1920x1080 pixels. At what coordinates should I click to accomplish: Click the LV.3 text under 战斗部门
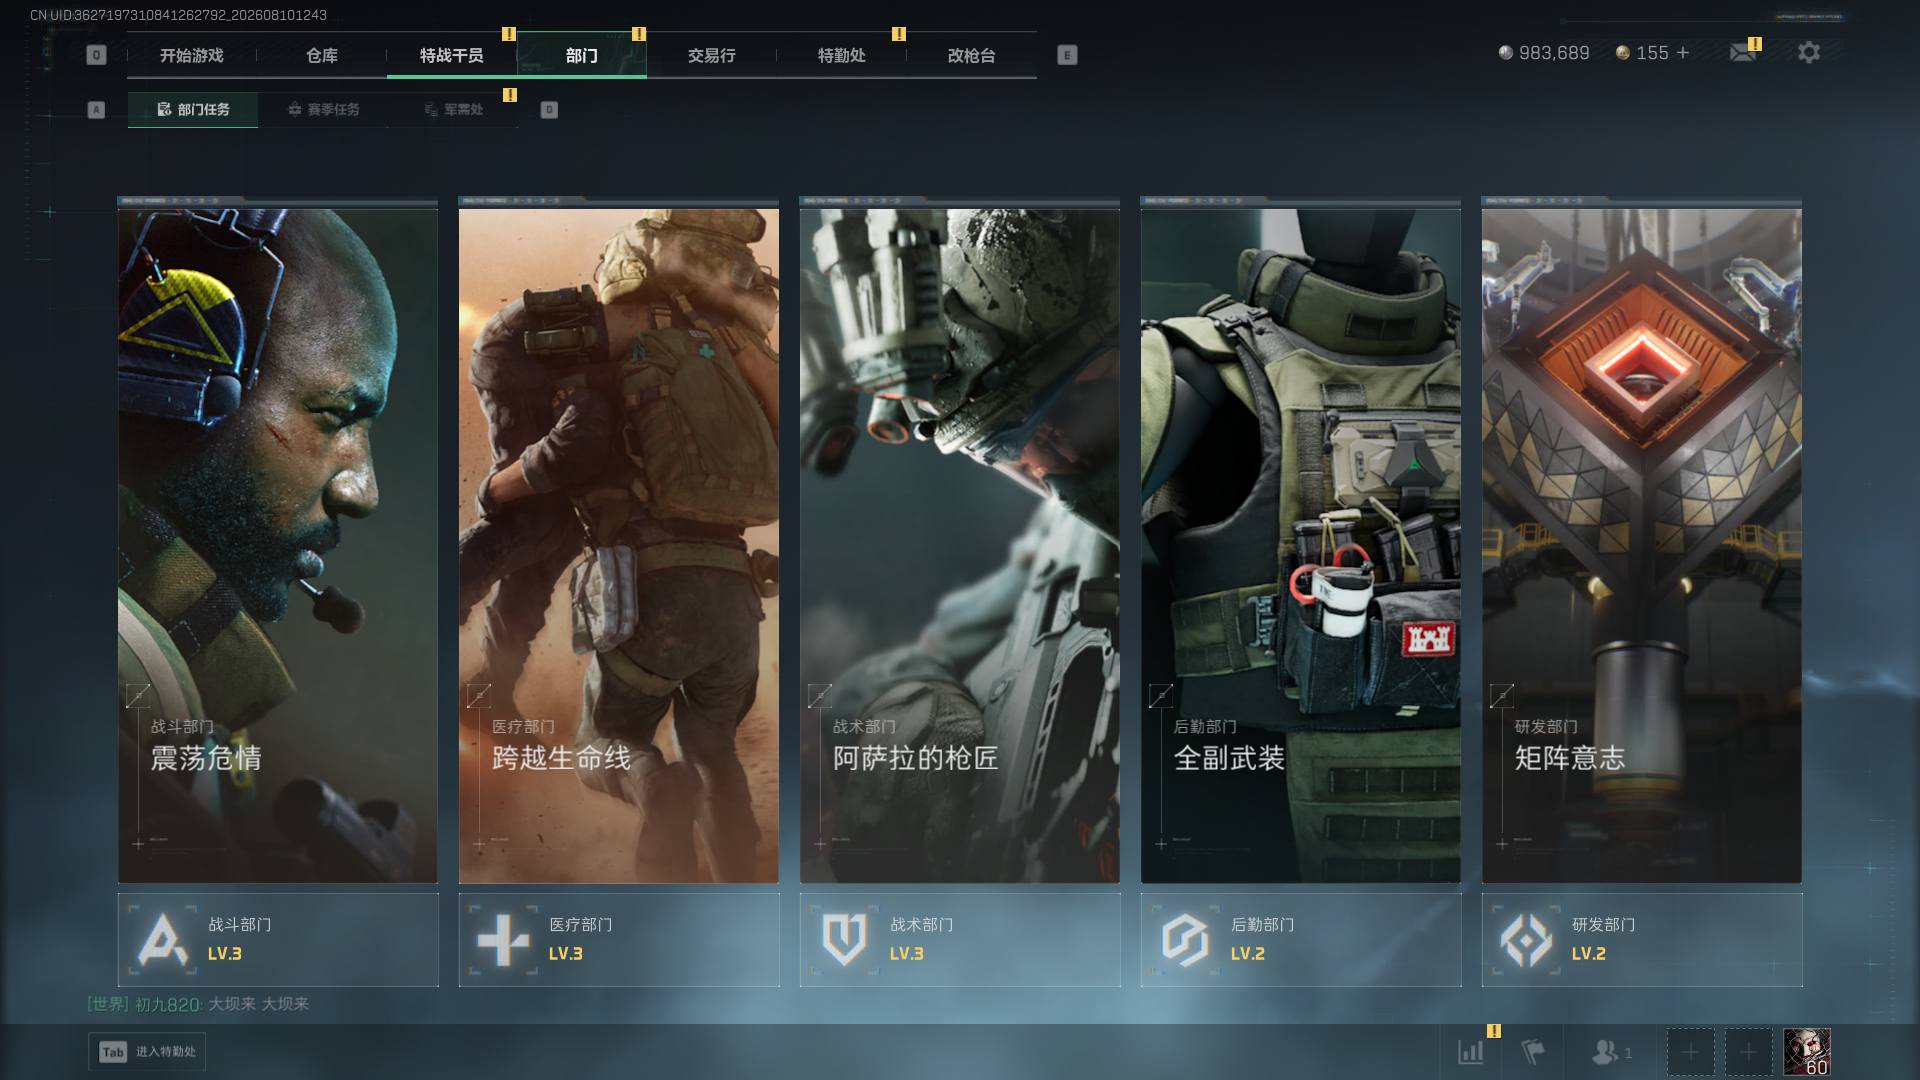point(225,954)
